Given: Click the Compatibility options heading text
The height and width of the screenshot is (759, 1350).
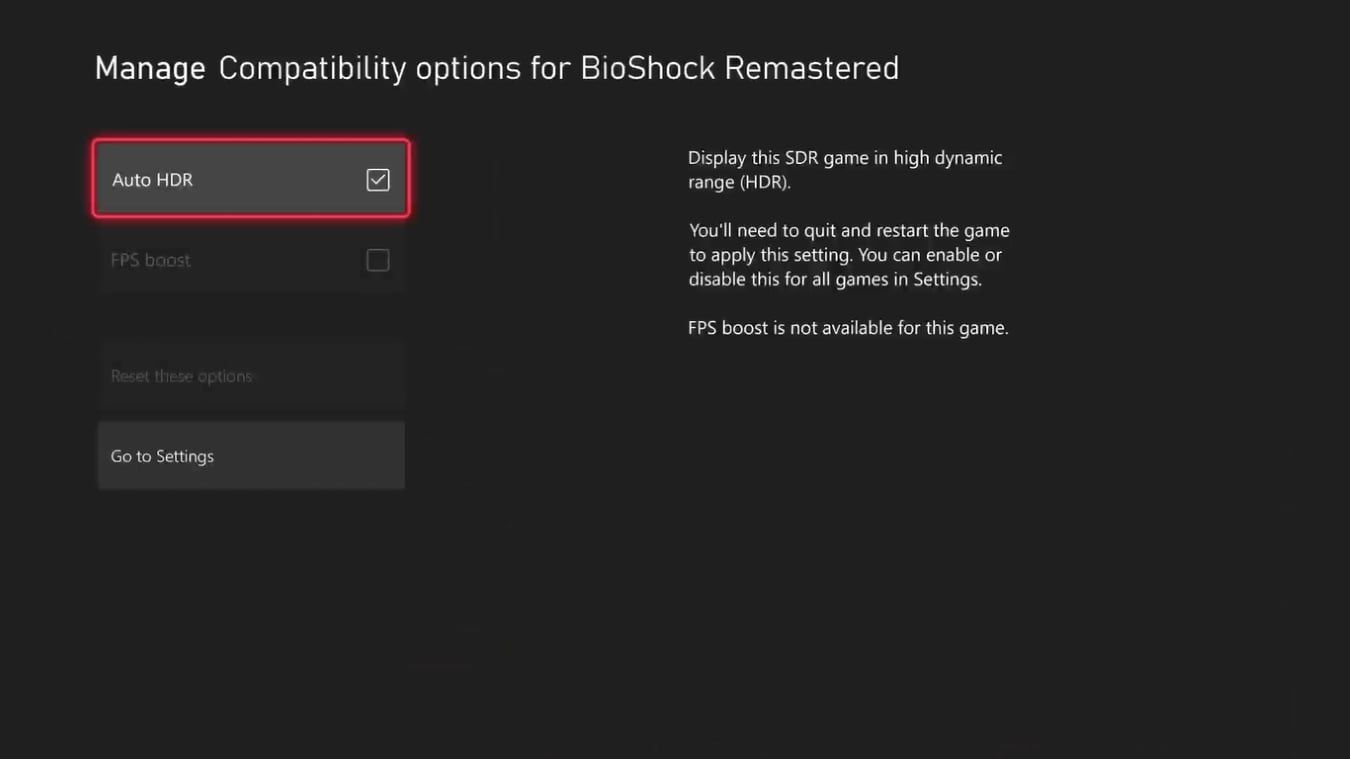Looking at the screenshot, I should [x=370, y=68].
